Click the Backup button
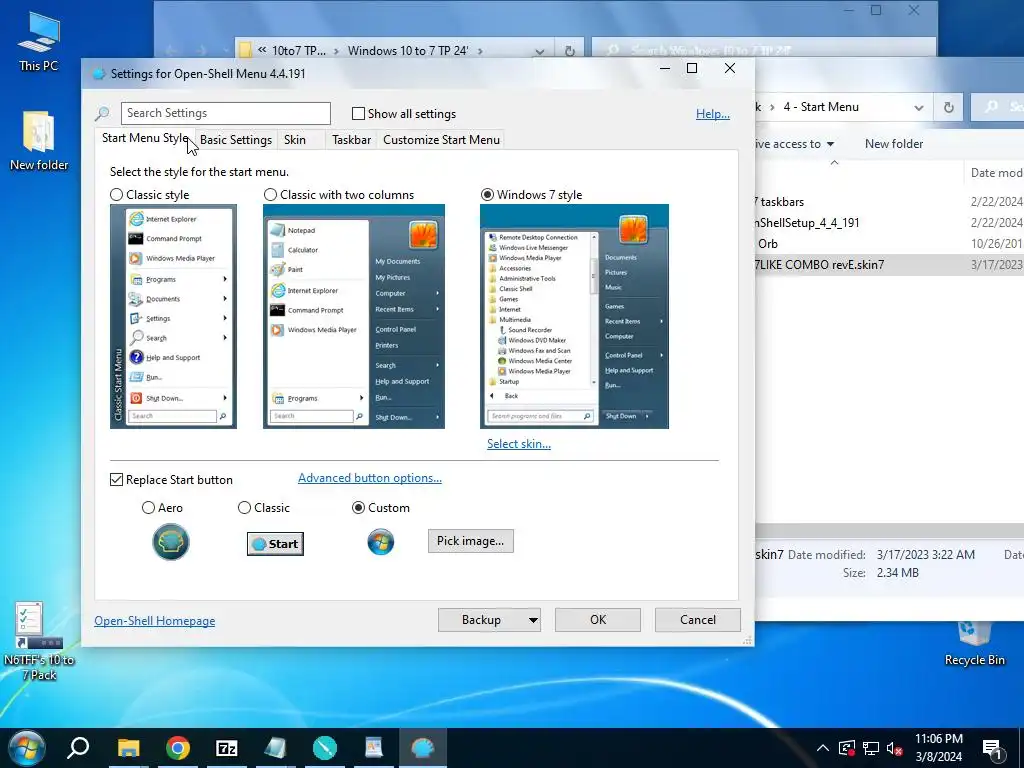The height and width of the screenshot is (768, 1024). click(481, 620)
